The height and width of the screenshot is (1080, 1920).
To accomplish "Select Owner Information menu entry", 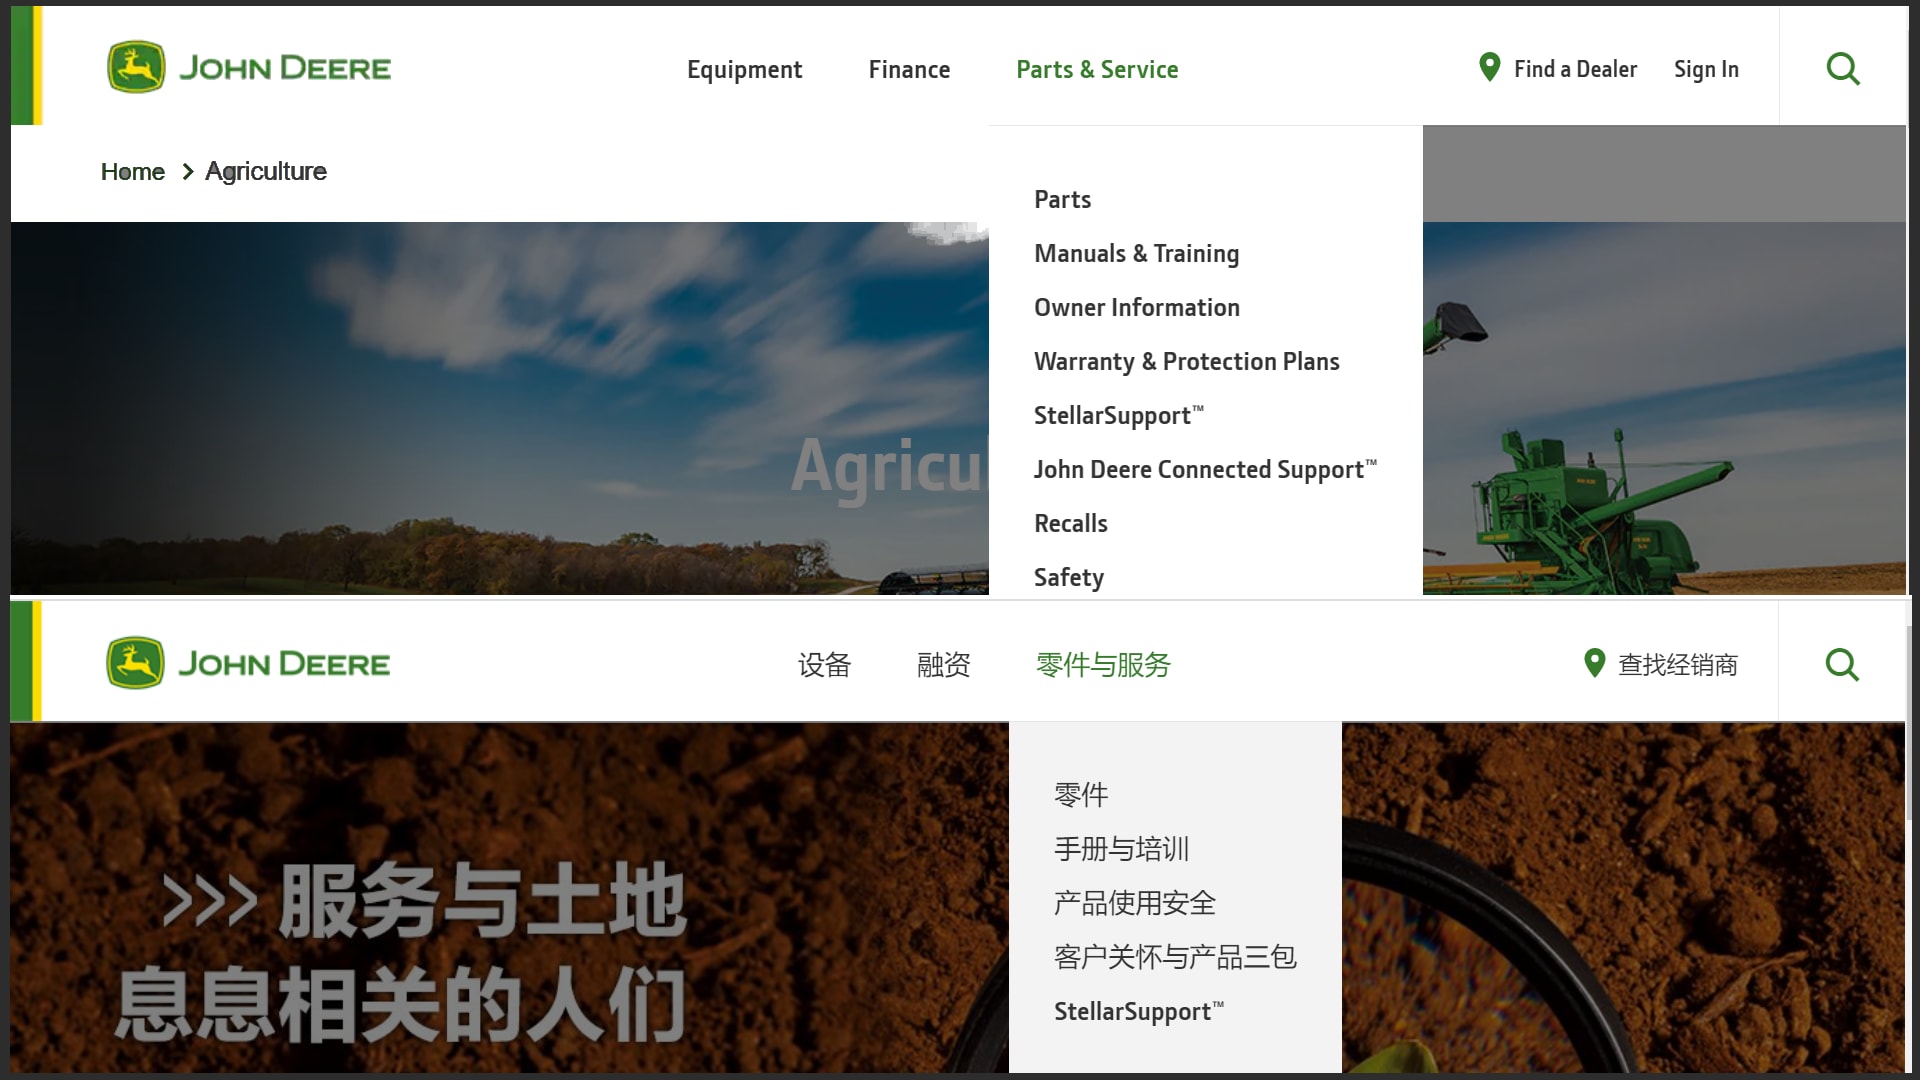I will (x=1136, y=307).
